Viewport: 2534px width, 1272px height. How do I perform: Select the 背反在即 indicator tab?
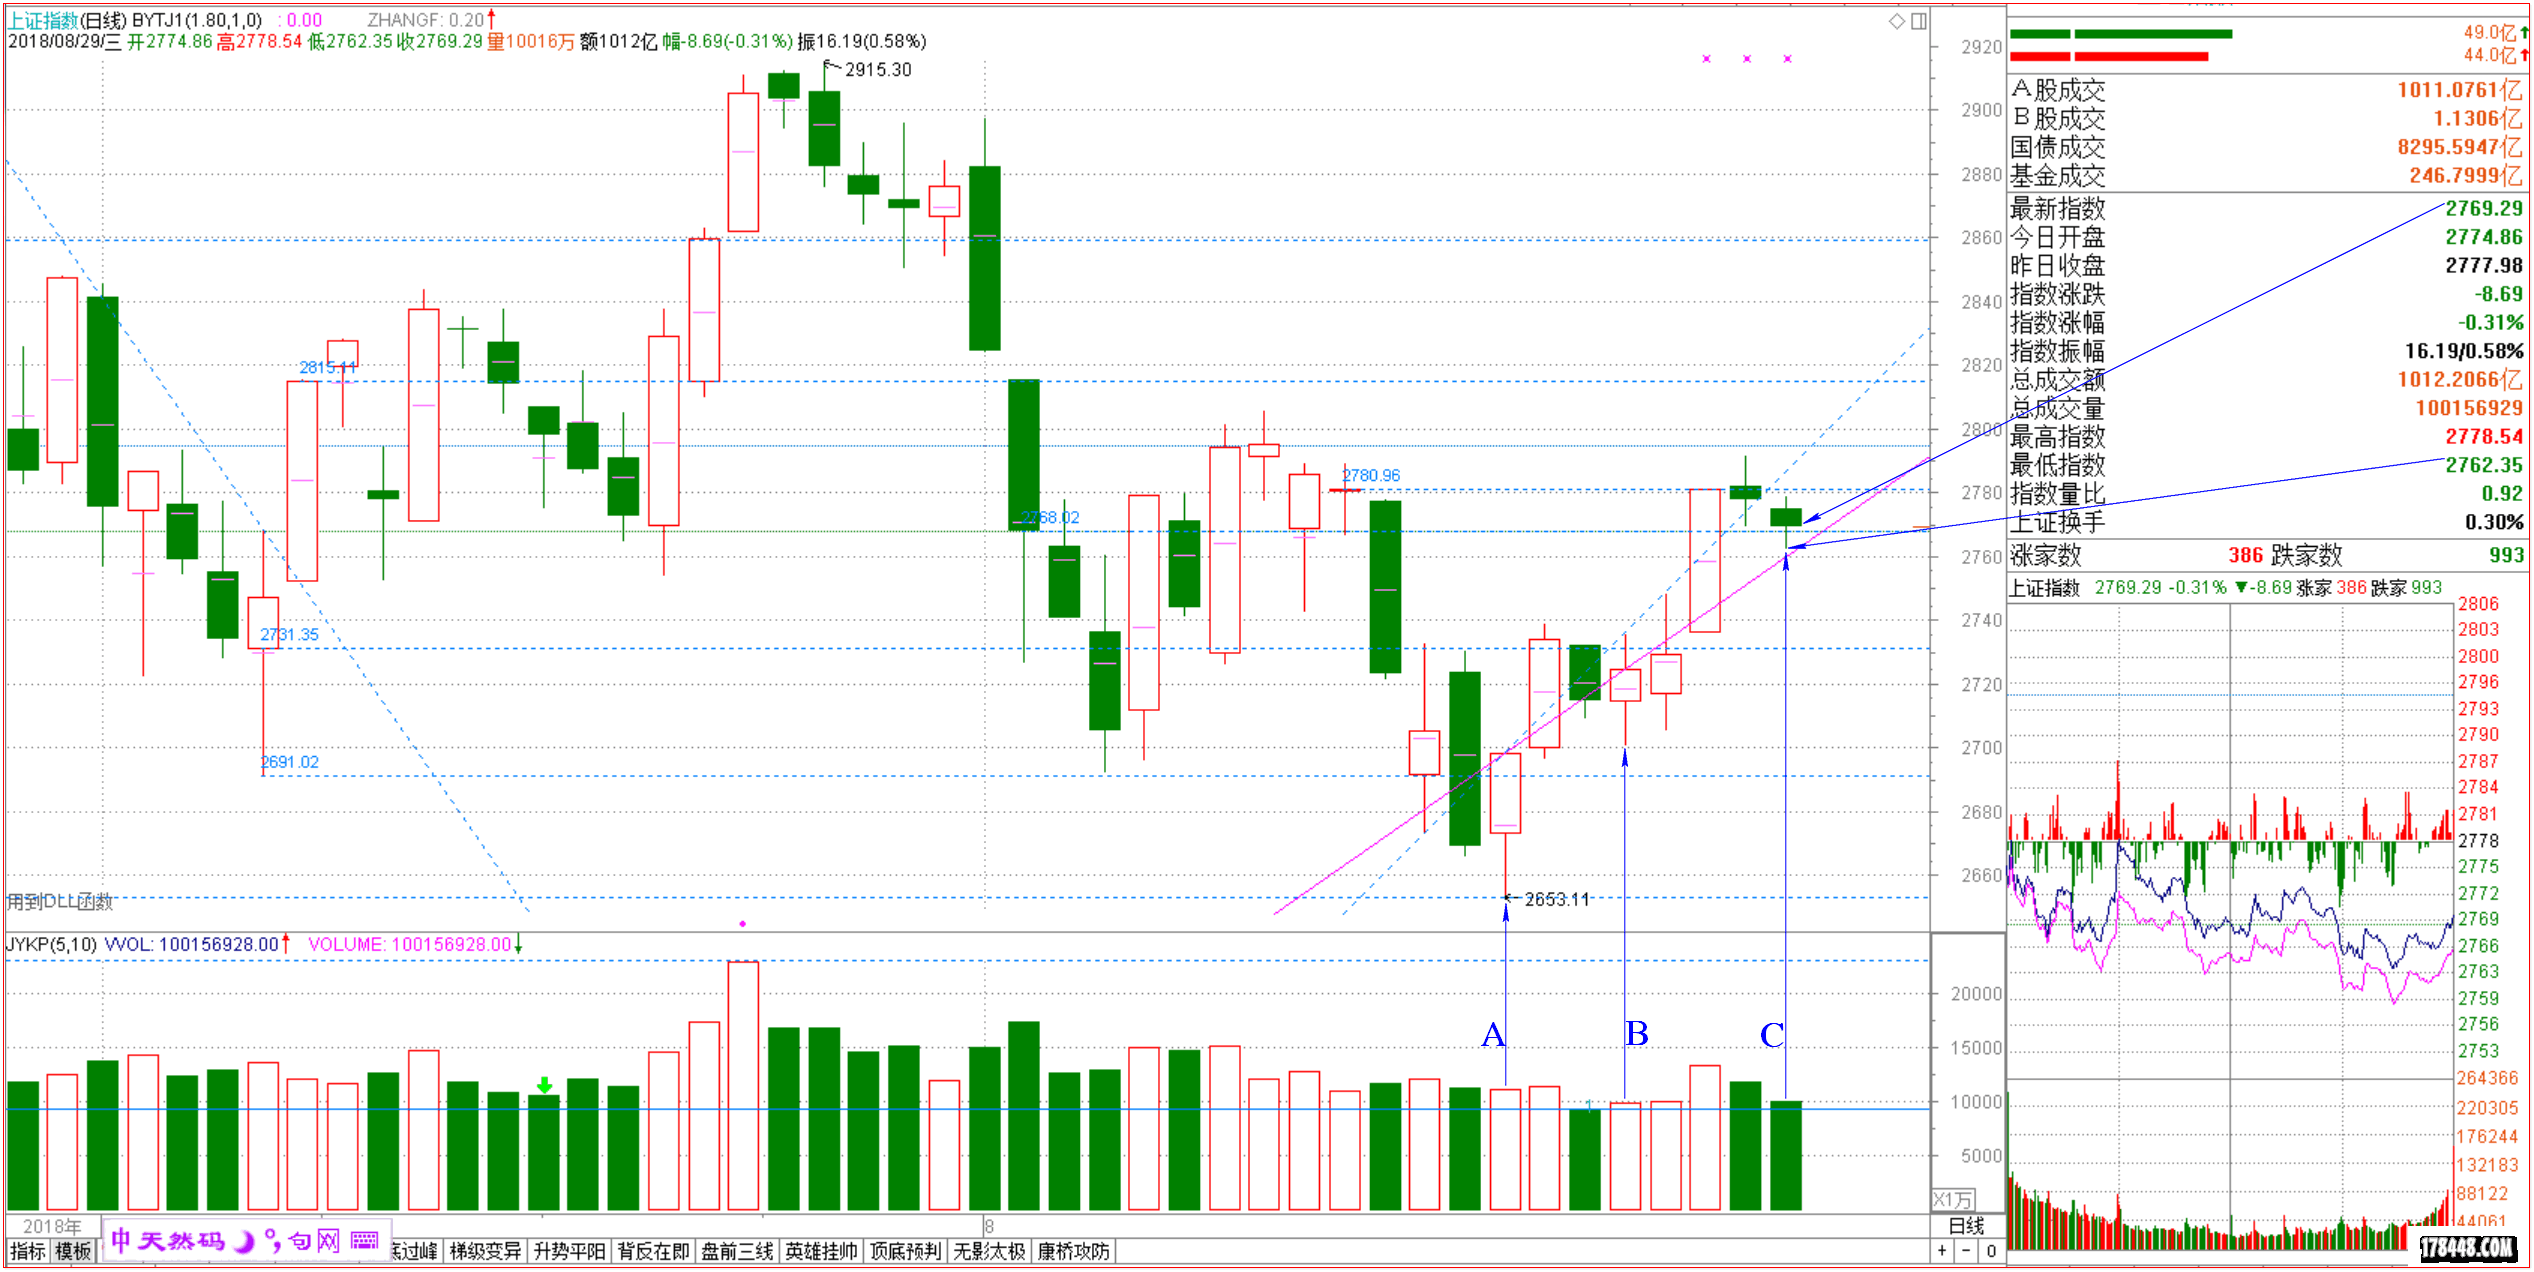653,1251
